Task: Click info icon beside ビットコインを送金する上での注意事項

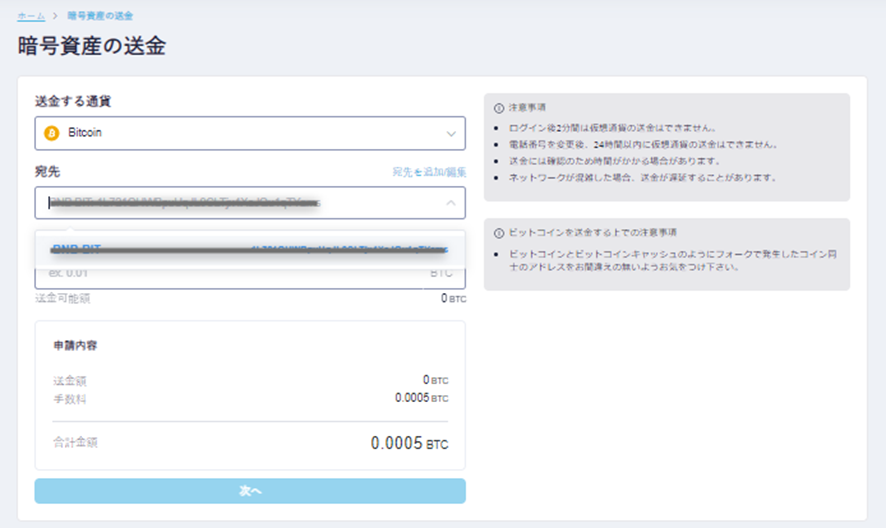Action: (x=498, y=233)
